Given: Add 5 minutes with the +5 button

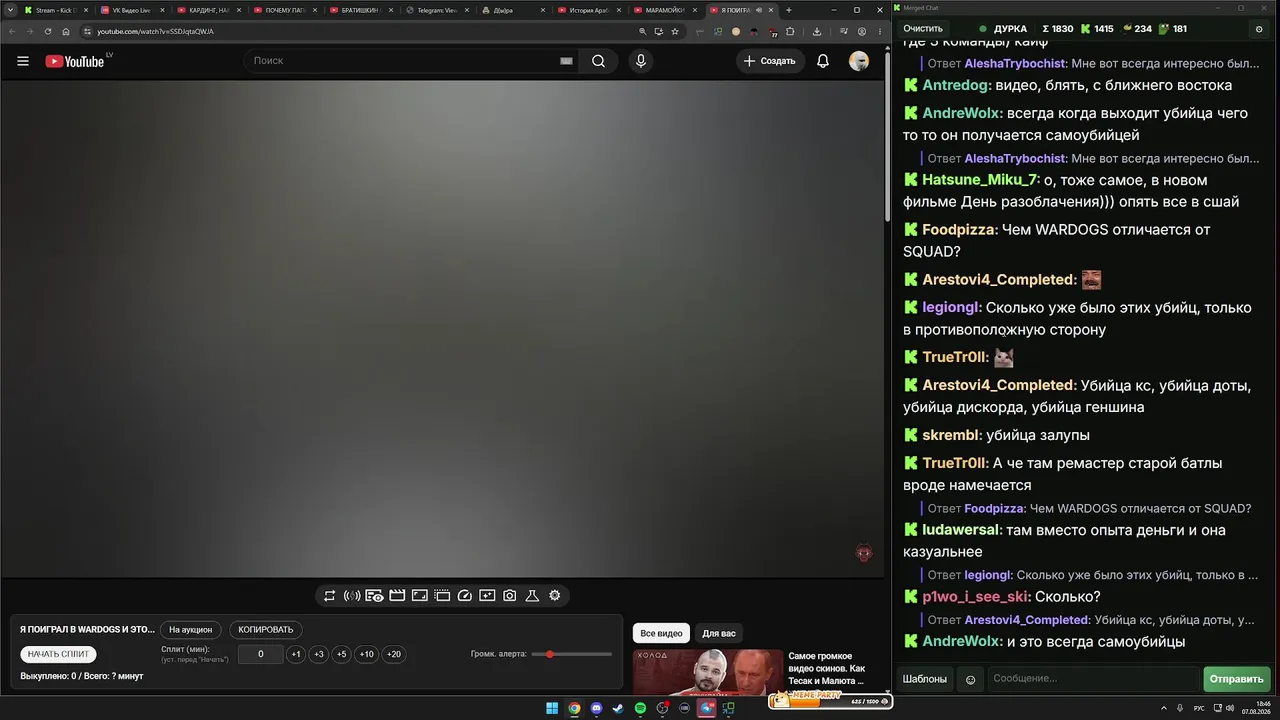Looking at the screenshot, I should pos(342,654).
